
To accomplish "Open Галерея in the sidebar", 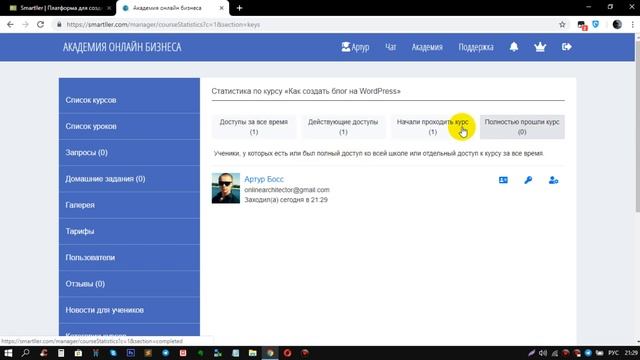I will click(x=129, y=205).
